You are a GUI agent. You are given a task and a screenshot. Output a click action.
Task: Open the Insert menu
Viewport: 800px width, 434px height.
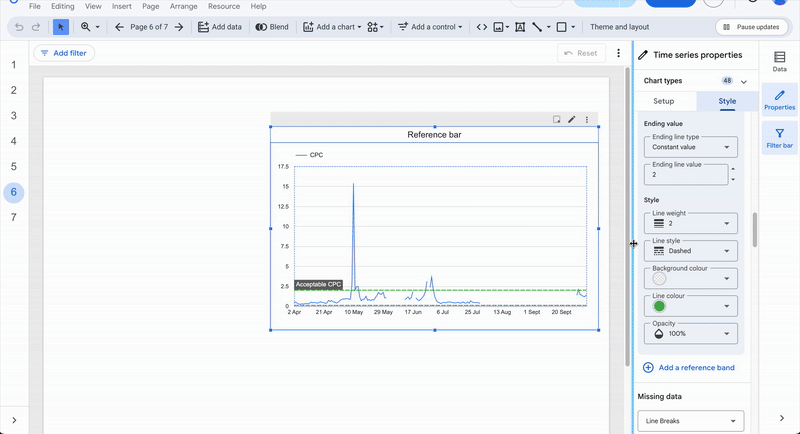click(x=122, y=6)
